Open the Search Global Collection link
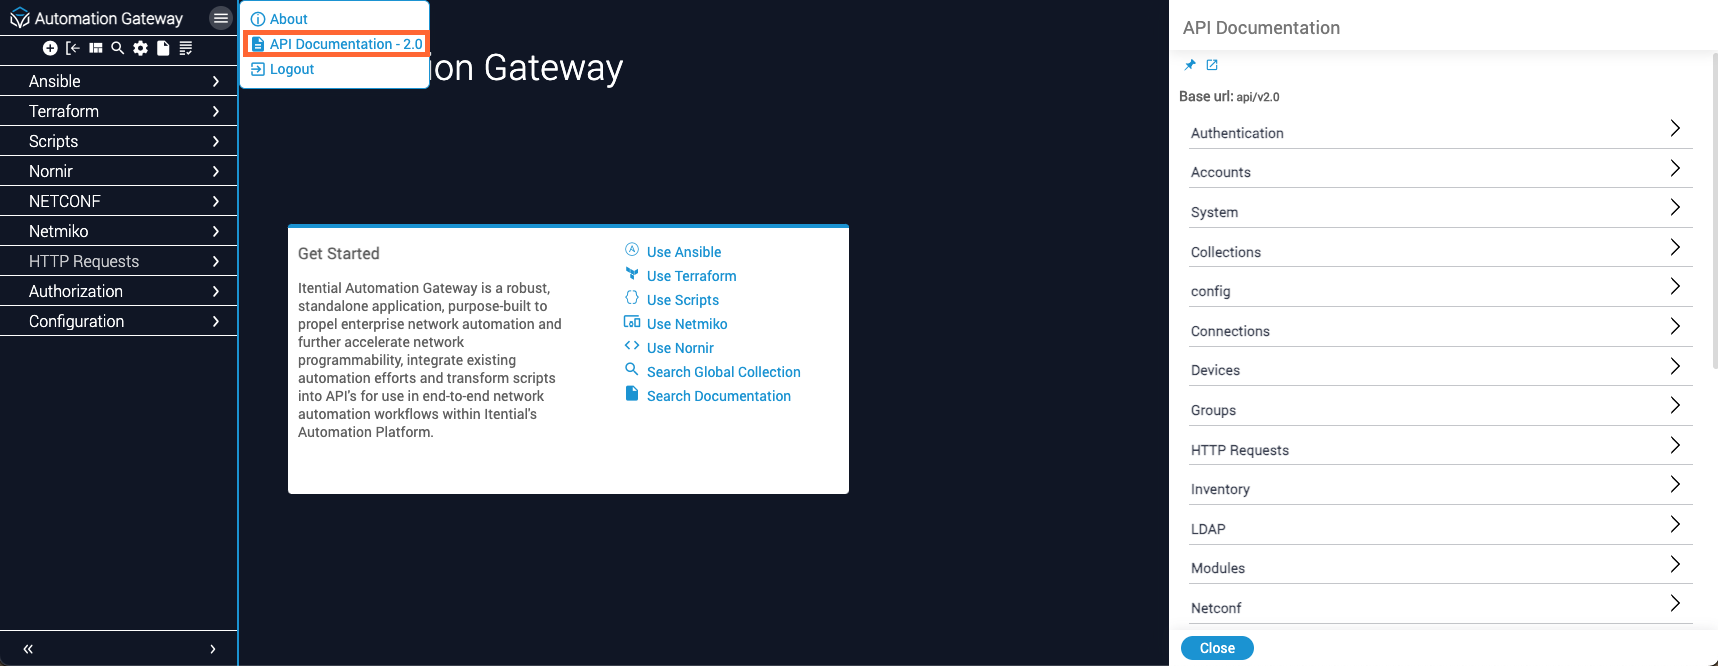The height and width of the screenshot is (666, 1718). 724,372
